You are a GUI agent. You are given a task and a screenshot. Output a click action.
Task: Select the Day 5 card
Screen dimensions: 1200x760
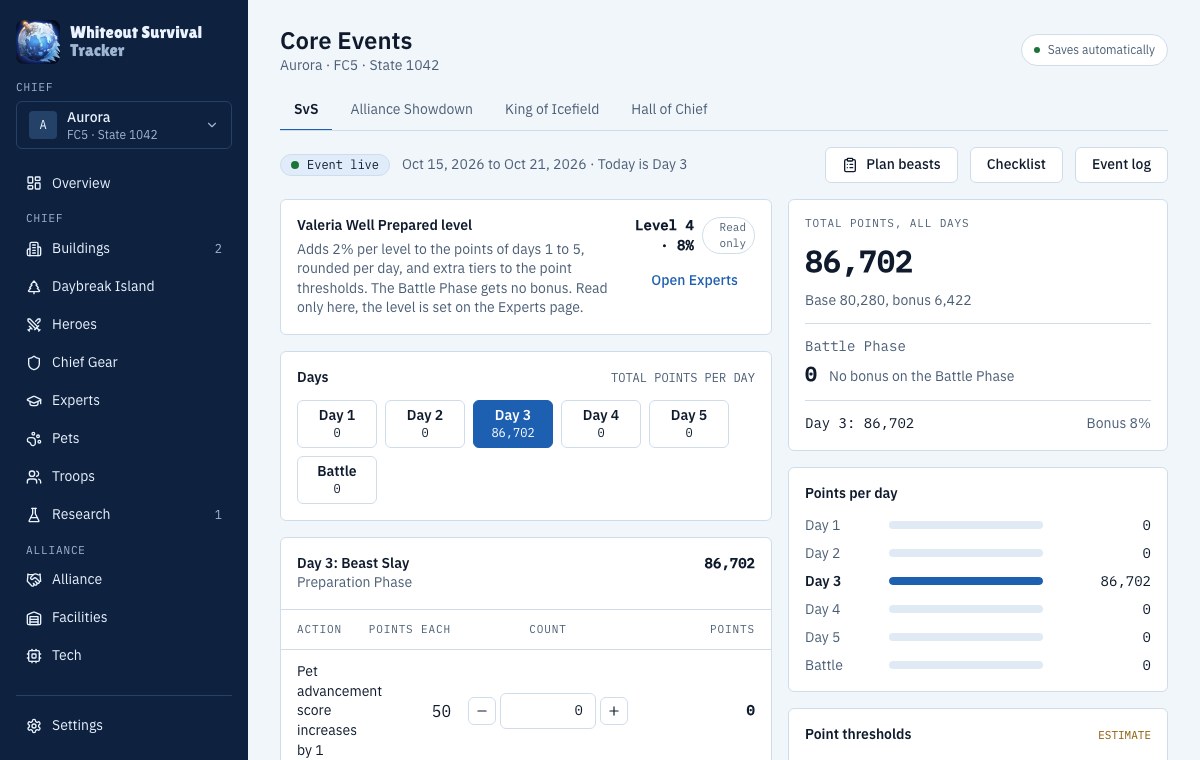coord(689,423)
